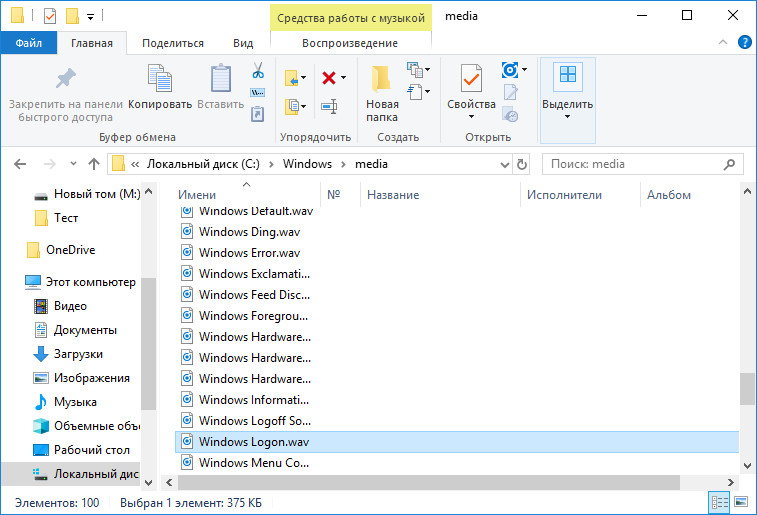Viewport: 757px width, 515px height.
Task: Click the Properties checkmark in quick access toolbar
Action: (x=50, y=16)
